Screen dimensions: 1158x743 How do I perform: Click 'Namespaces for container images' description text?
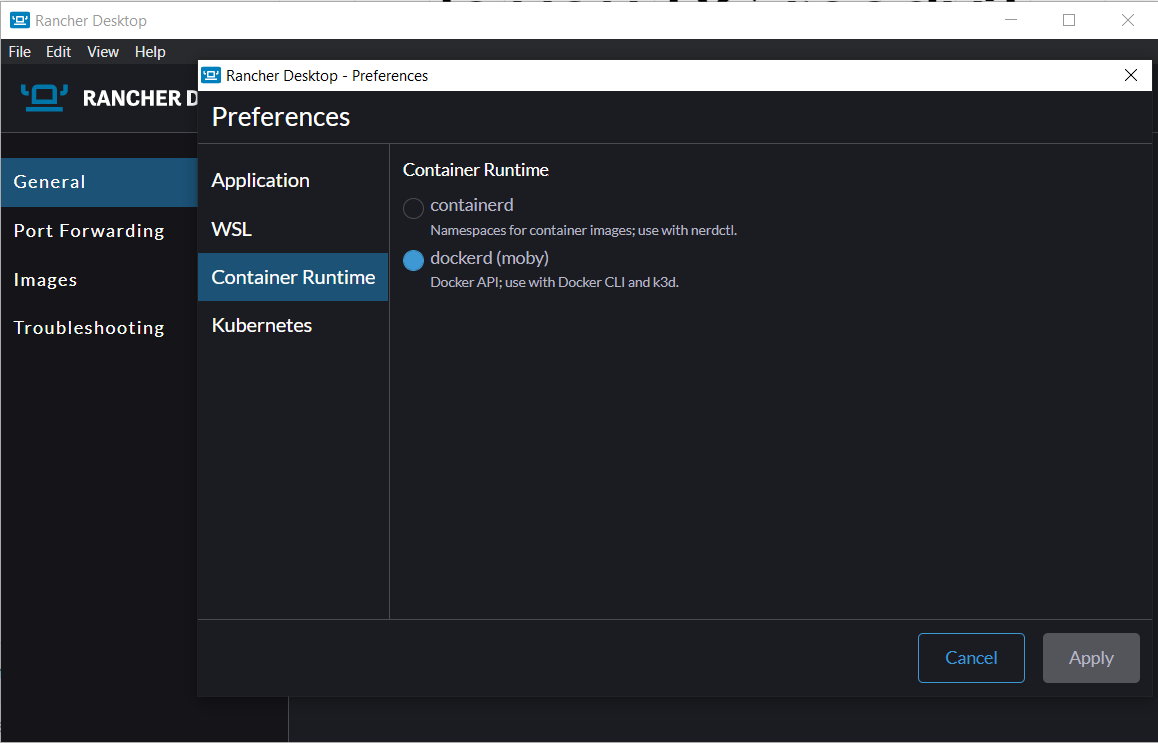click(x=583, y=230)
